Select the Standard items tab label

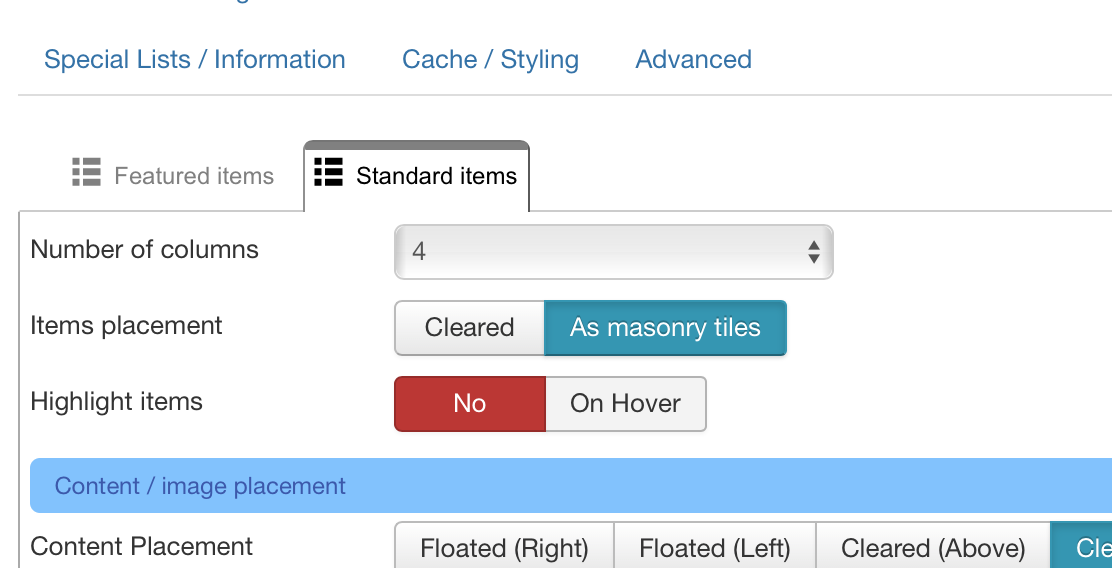(x=436, y=177)
